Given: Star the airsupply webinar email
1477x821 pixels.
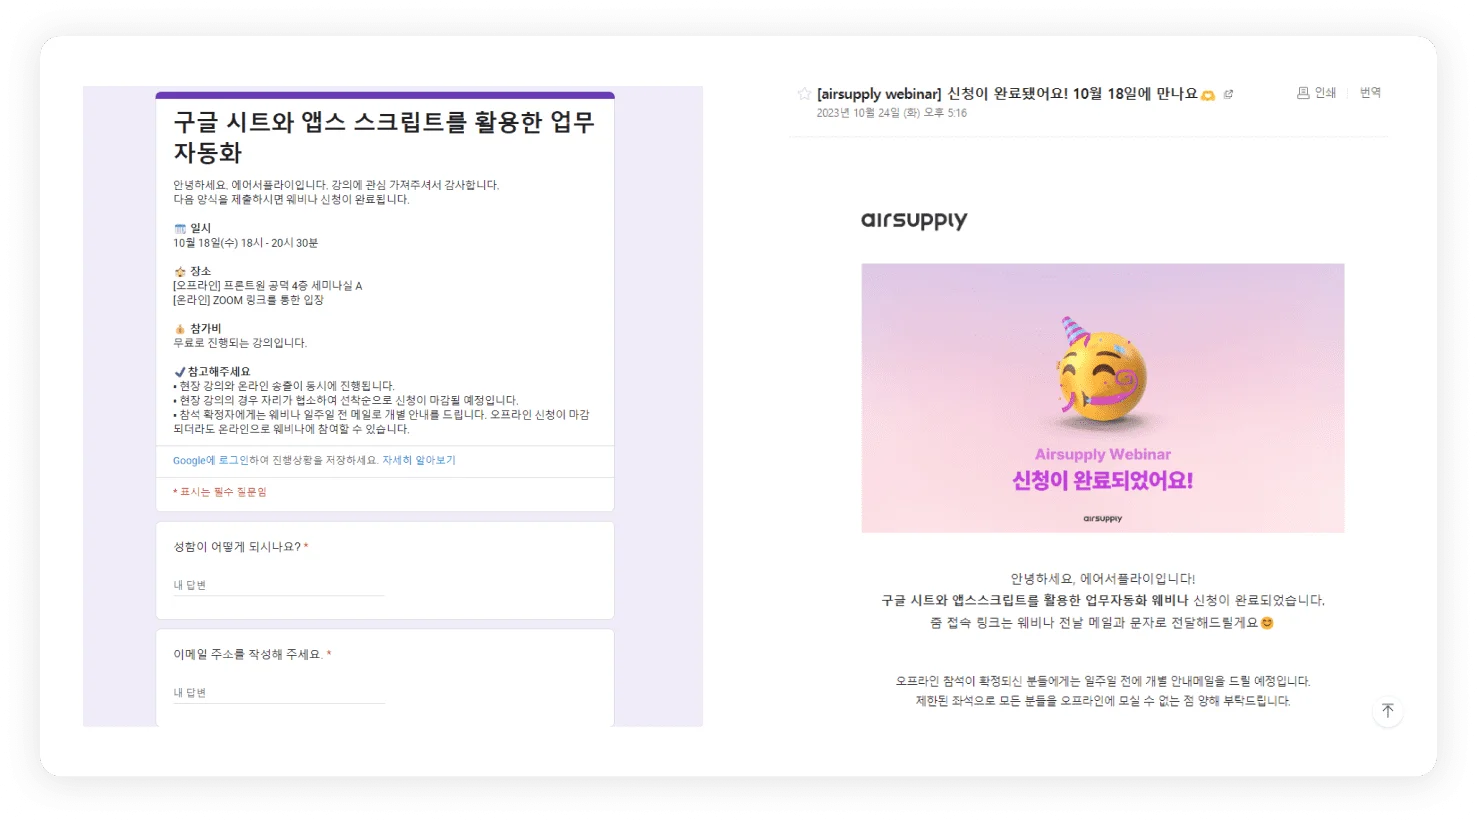Looking at the screenshot, I should [804, 93].
